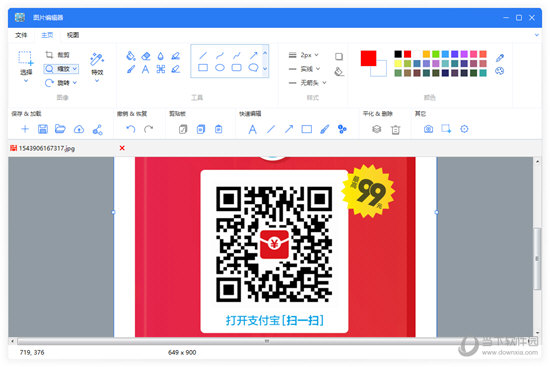Collapse the ribbon with top-right chevron
Image resolution: width=550 pixels, height=367 pixels.
tap(536, 35)
